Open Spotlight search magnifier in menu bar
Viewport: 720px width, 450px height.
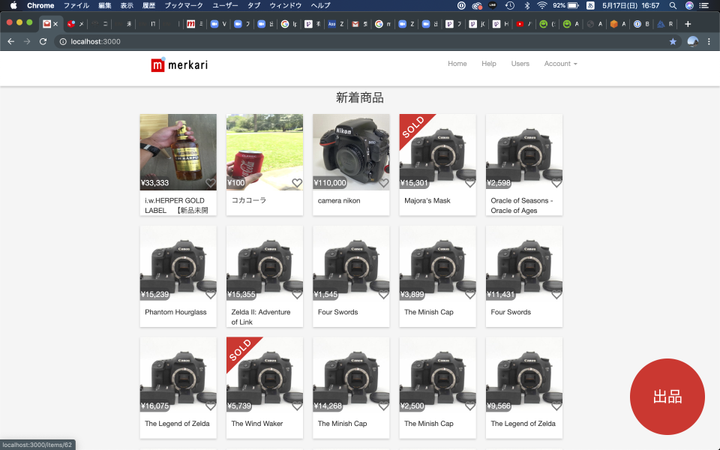672,6
